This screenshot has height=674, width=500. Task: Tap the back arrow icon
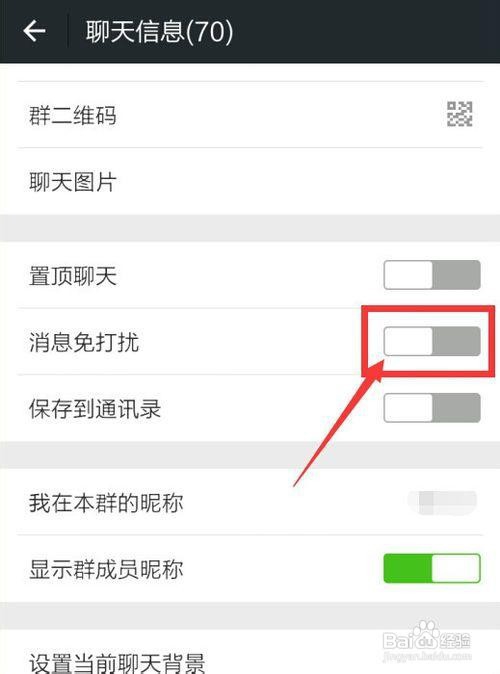[x=34, y=31]
